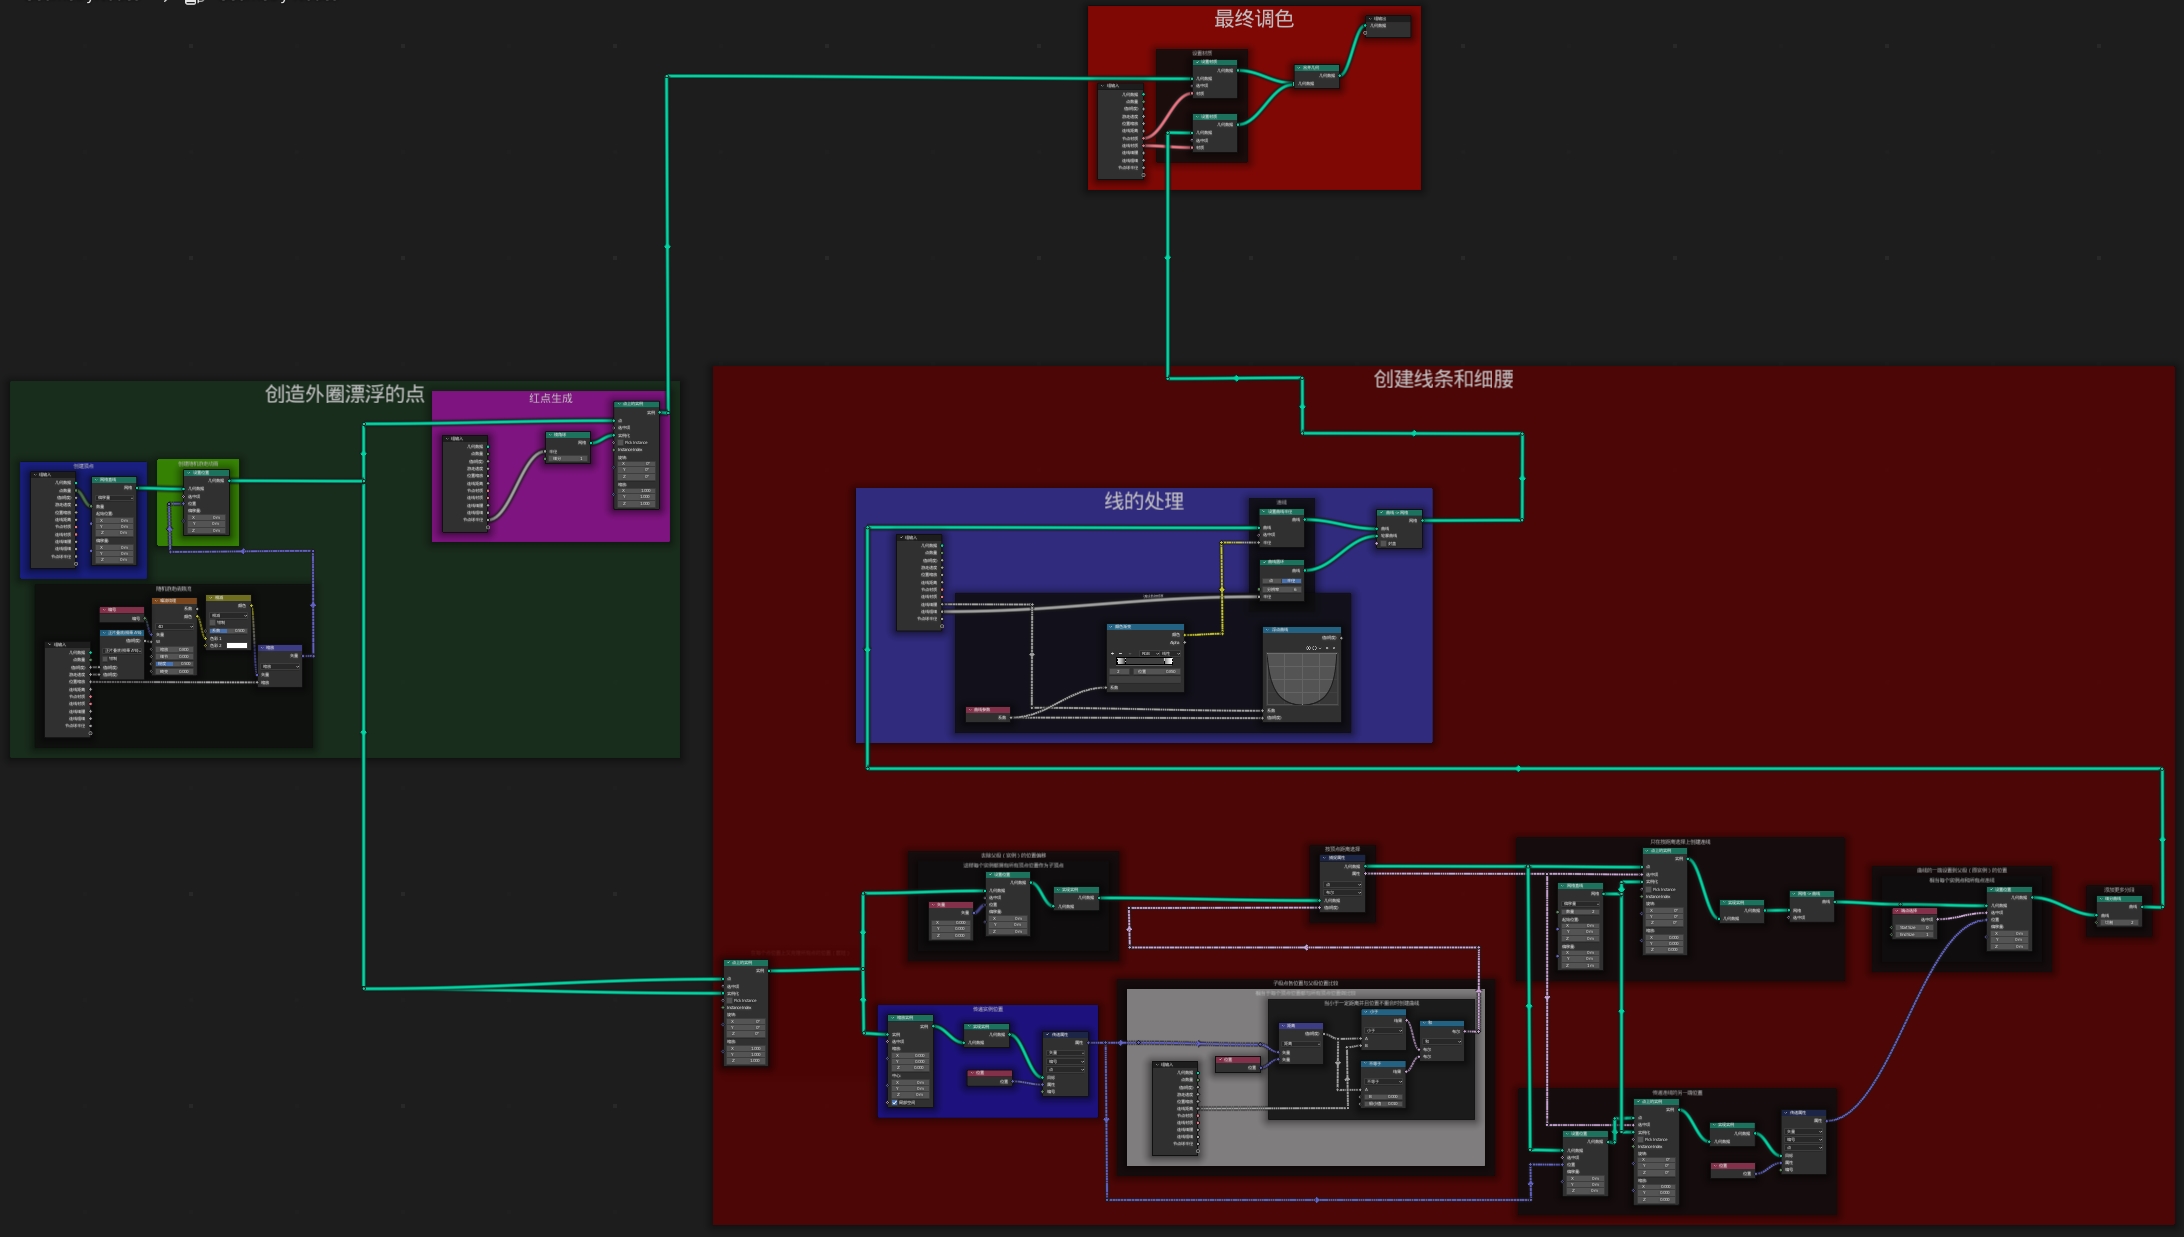Select the 最终调色 frame label
The width and height of the screenshot is (2184, 1237).
(1253, 19)
